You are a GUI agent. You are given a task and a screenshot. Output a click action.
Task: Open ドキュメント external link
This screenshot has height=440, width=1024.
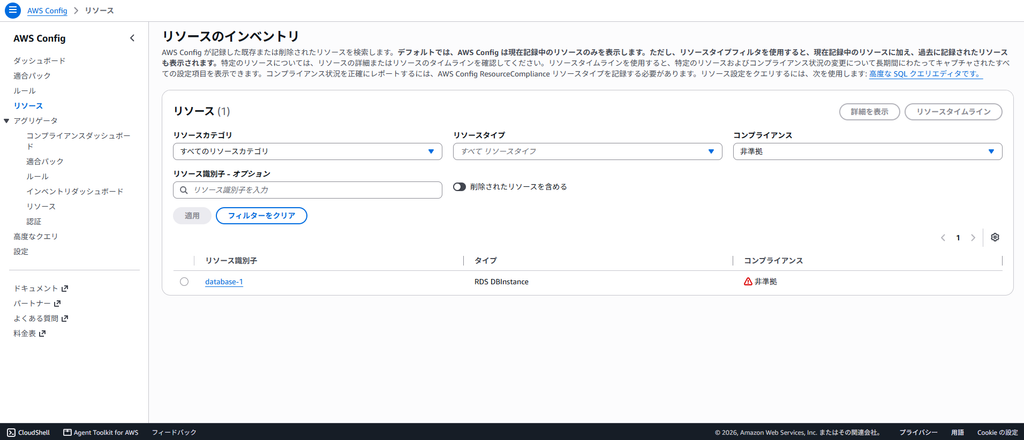[x=40, y=288]
